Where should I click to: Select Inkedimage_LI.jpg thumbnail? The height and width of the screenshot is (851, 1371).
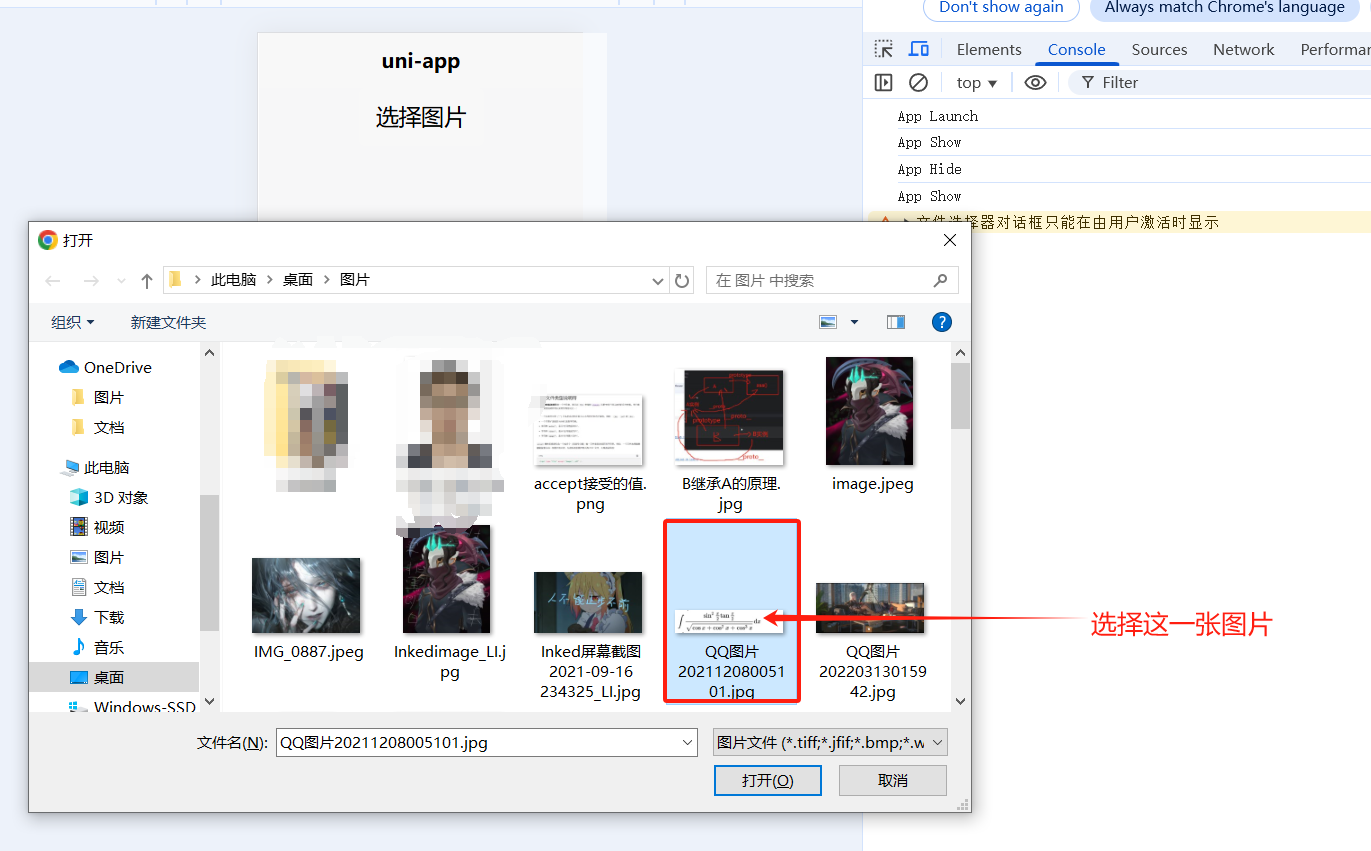pos(447,579)
